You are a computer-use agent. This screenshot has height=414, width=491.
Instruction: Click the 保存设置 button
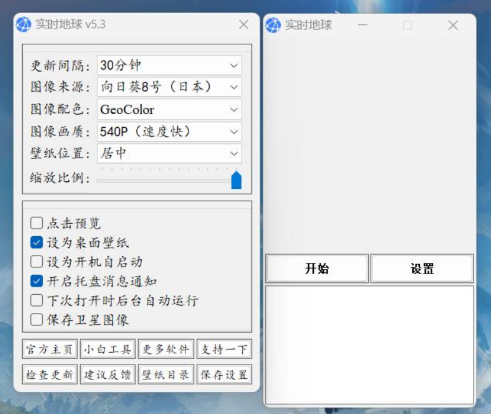point(224,375)
